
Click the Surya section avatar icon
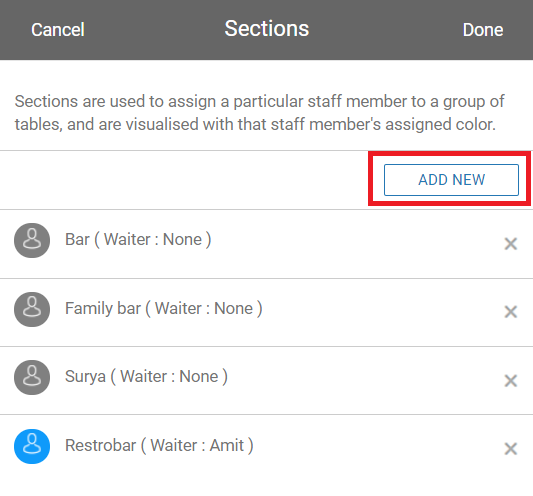tap(32, 377)
